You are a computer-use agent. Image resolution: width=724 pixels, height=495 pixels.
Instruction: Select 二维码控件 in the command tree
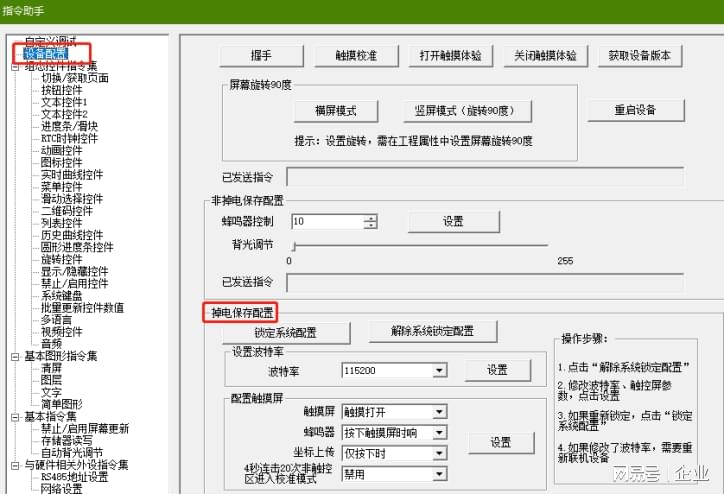click(x=66, y=211)
